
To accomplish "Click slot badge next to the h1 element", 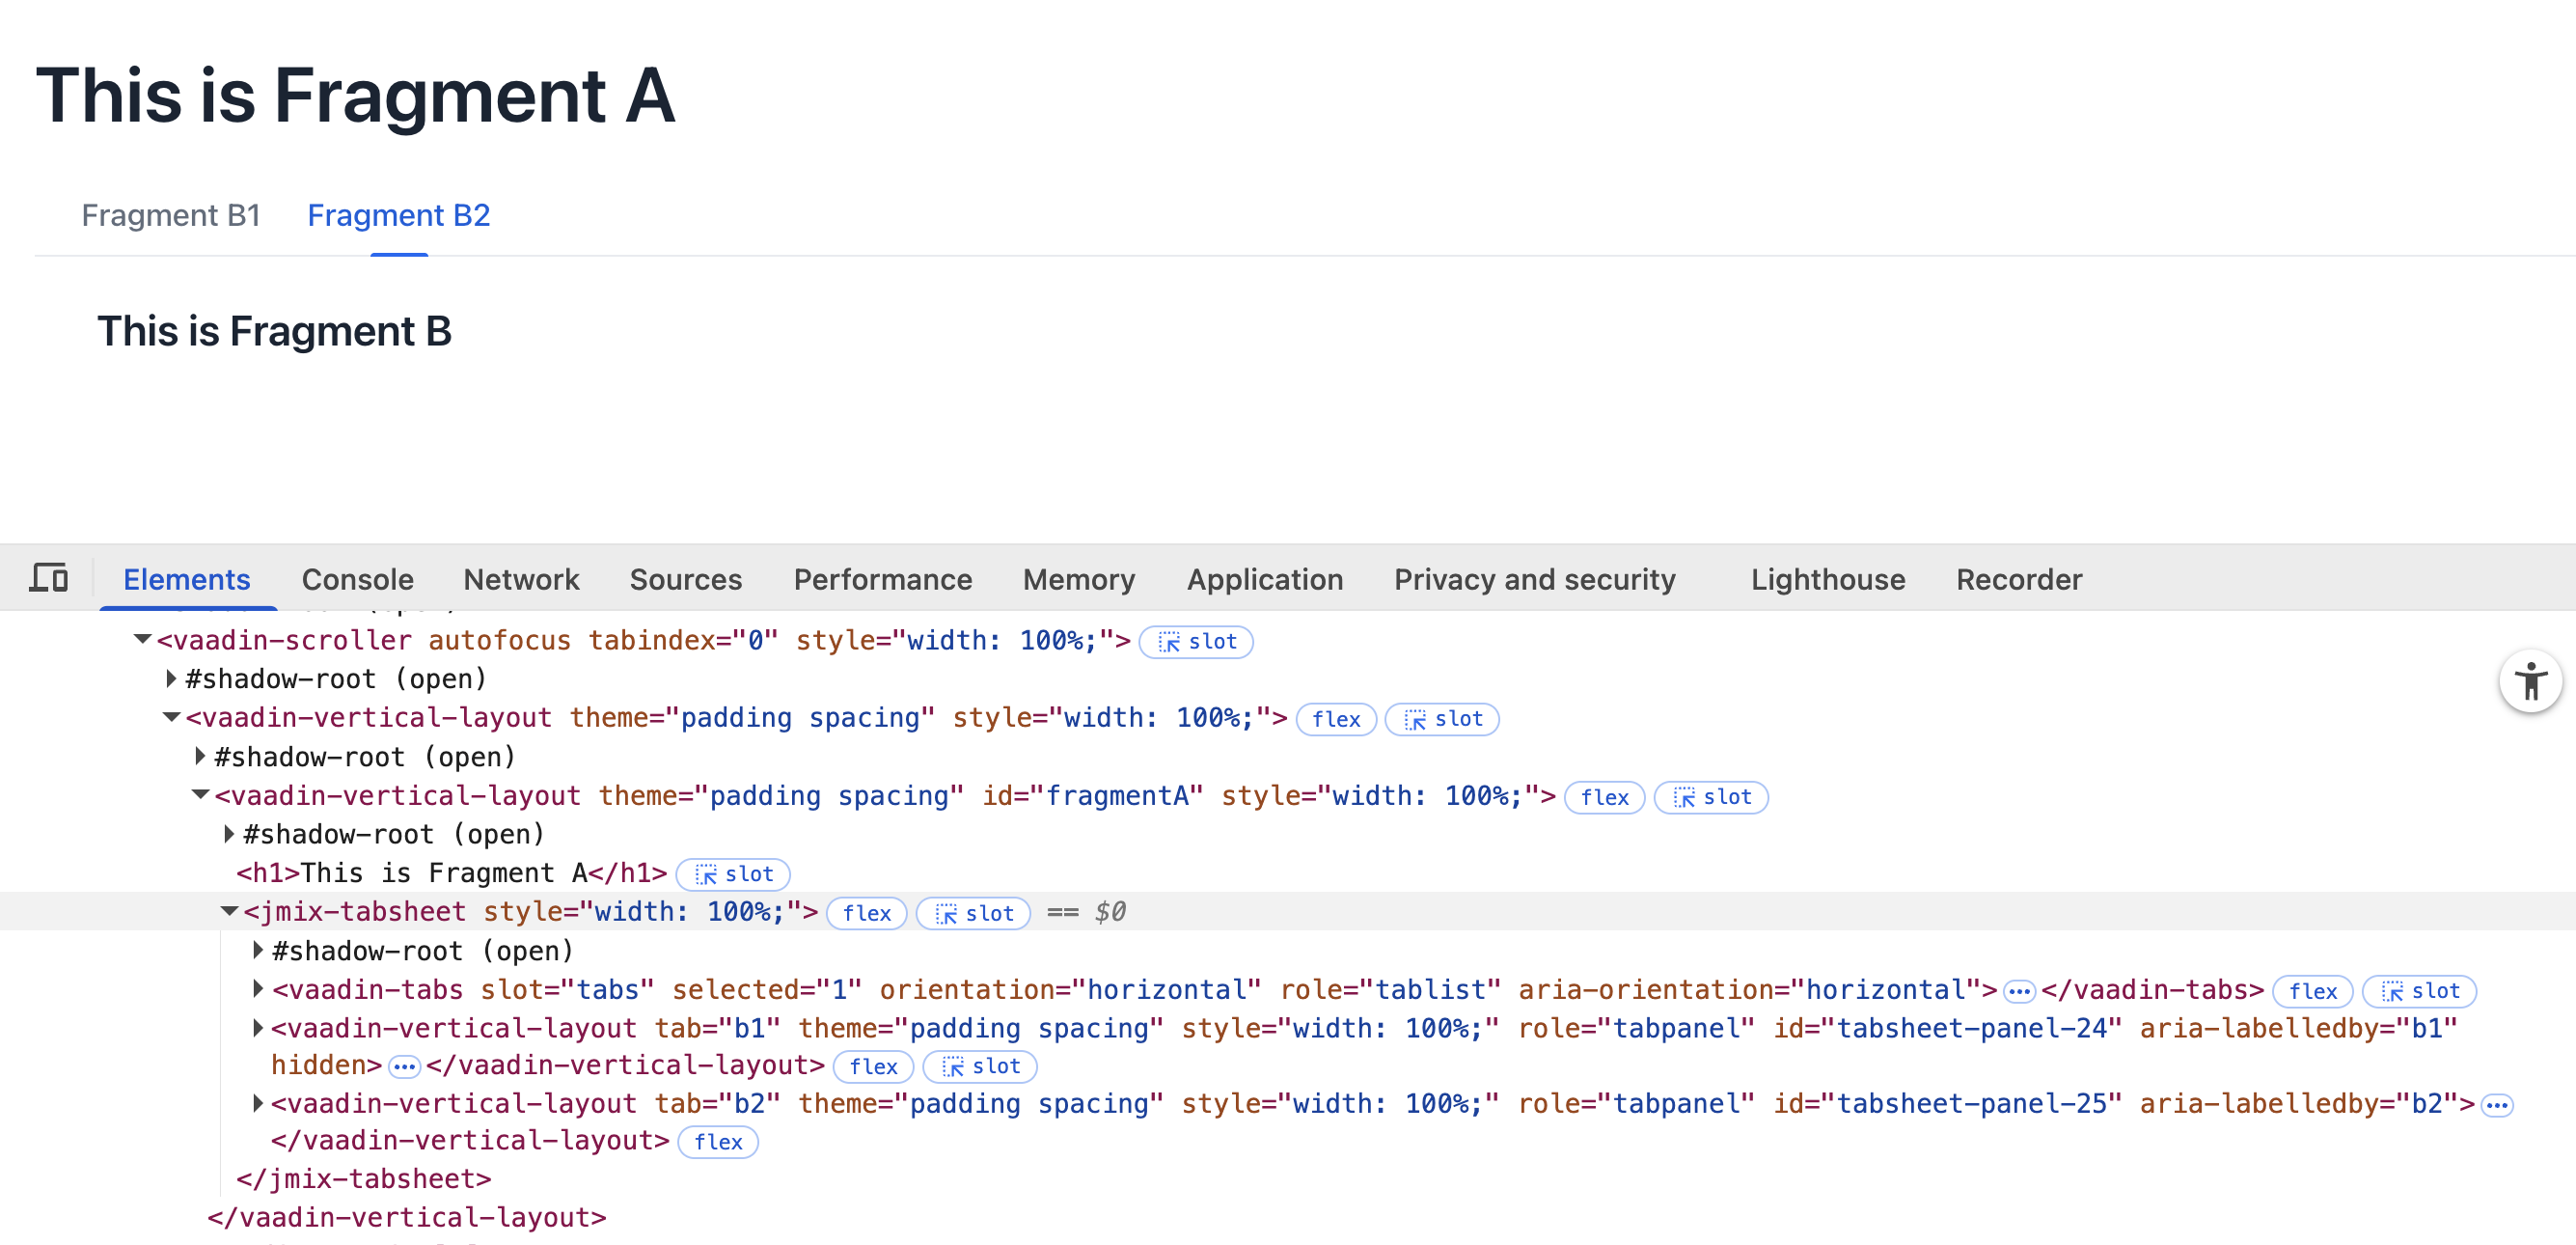I will click(x=733, y=874).
